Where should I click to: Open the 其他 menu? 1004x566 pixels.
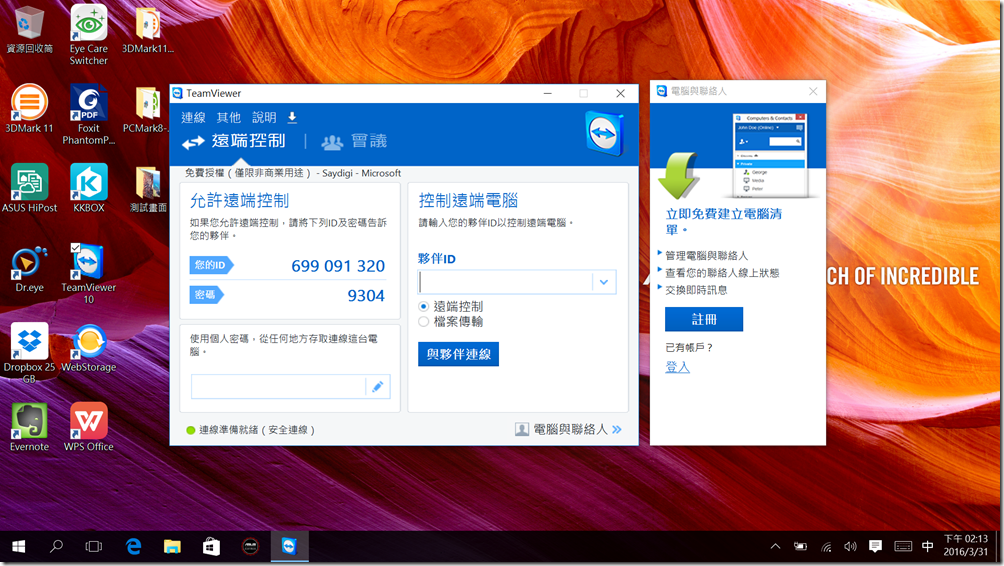[229, 117]
